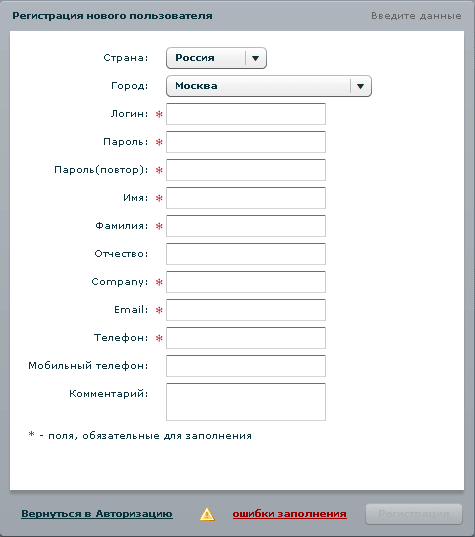Expand the Город dropdown arrow
Screen dimensions: 475x537
(360, 86)
